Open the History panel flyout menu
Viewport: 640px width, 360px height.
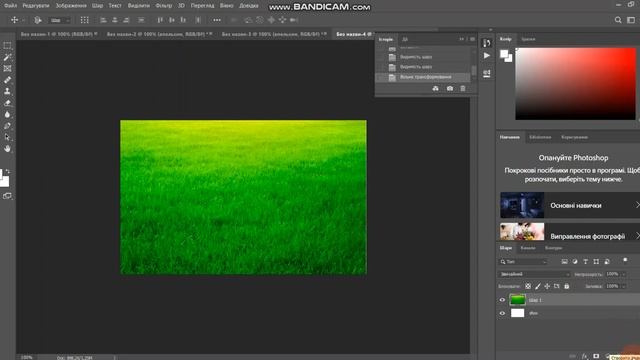pos(472,39)
